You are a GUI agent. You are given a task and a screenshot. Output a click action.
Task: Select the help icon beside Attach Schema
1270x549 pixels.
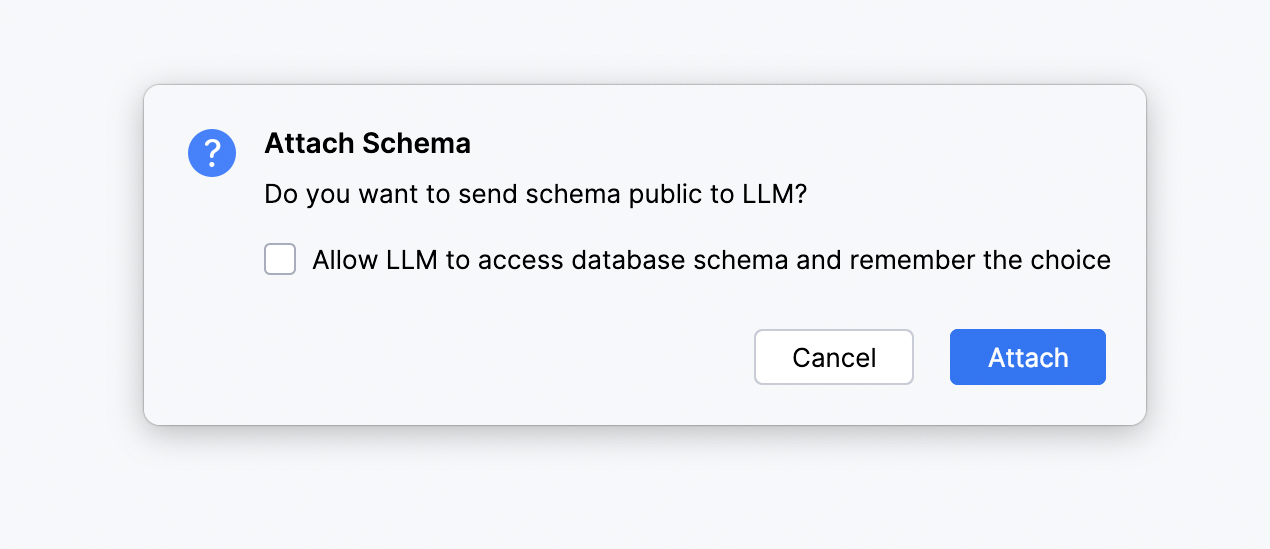coord(212,153)
